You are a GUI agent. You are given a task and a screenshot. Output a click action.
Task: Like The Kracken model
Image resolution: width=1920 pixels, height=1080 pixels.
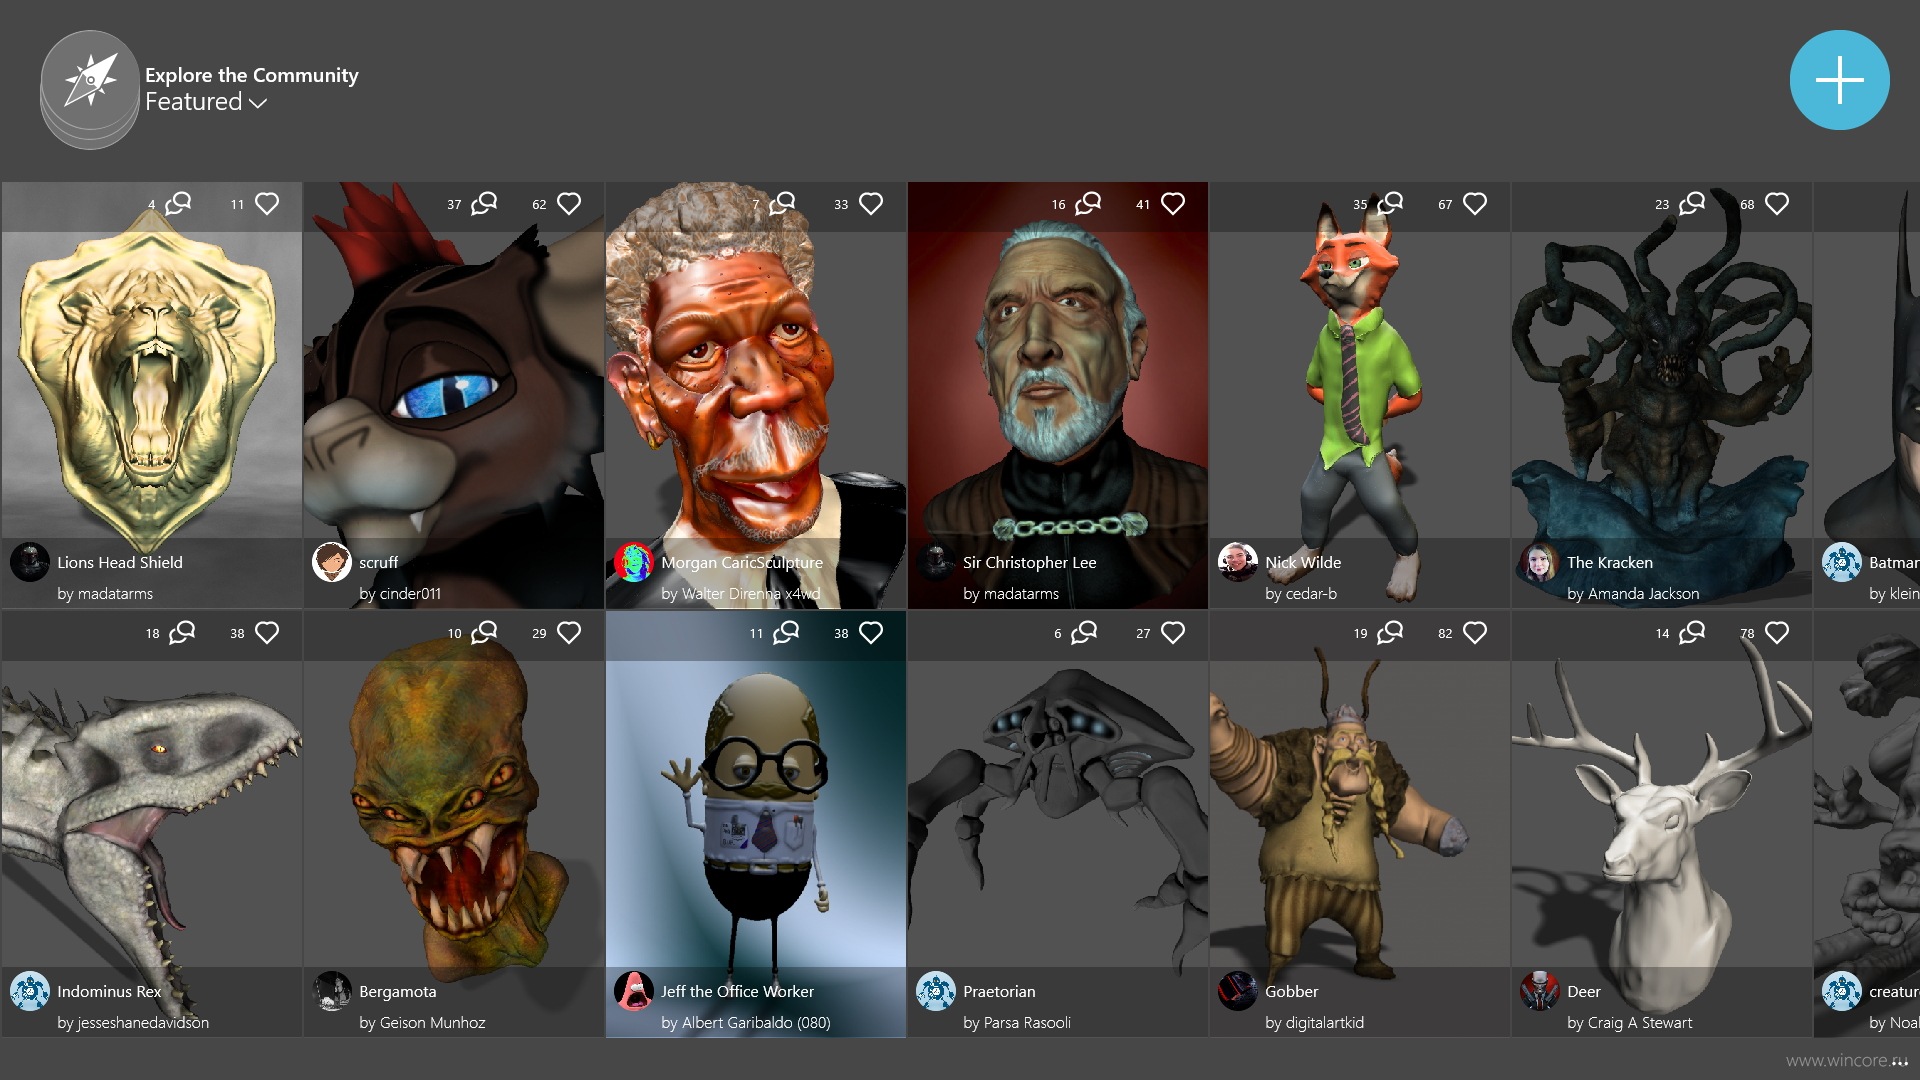(x=1777, y=204)
